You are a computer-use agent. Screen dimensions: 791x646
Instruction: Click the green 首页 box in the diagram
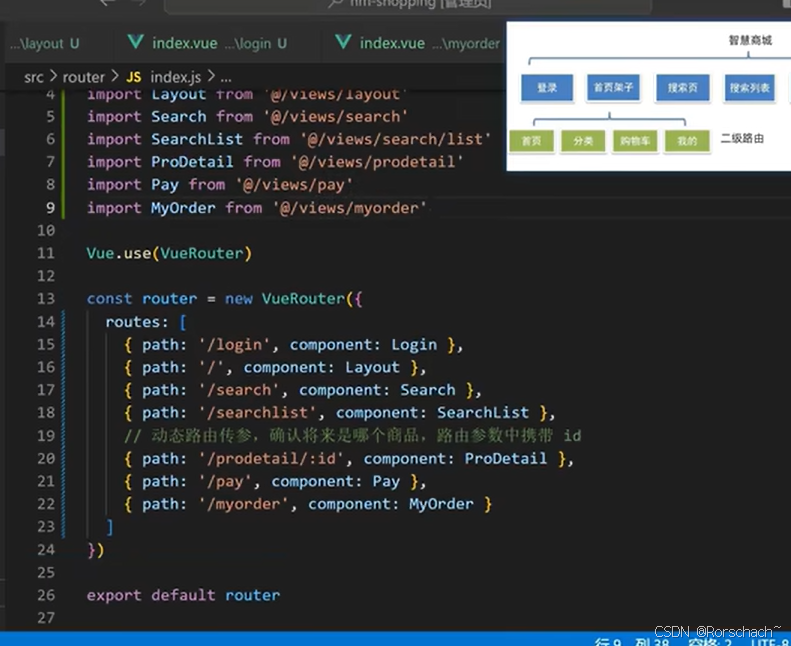tap(531, 141)
